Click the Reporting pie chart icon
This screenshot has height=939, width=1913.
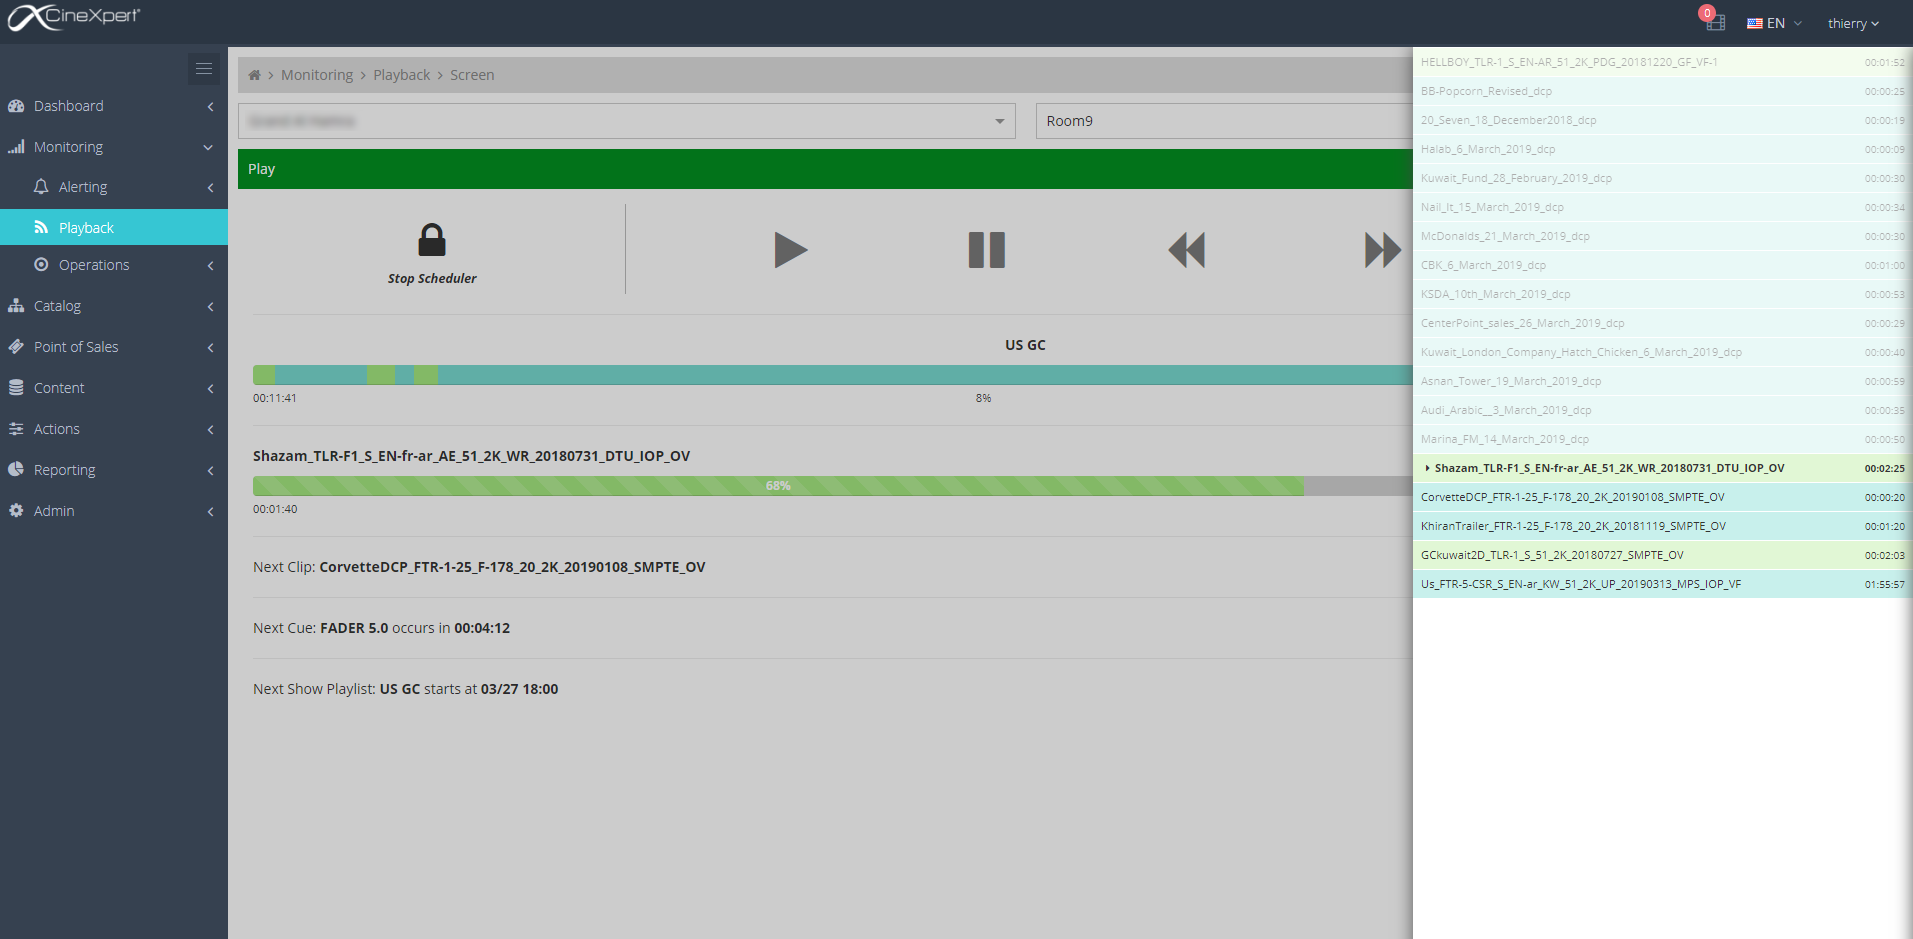tap(16, 470)
